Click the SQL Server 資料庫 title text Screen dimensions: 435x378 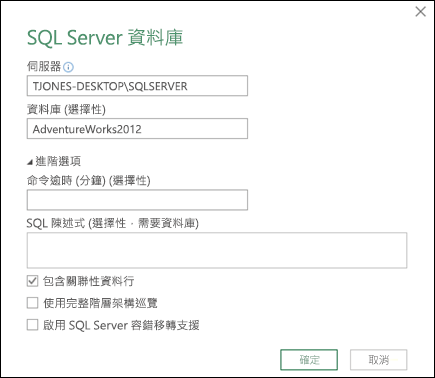[105, 37]
